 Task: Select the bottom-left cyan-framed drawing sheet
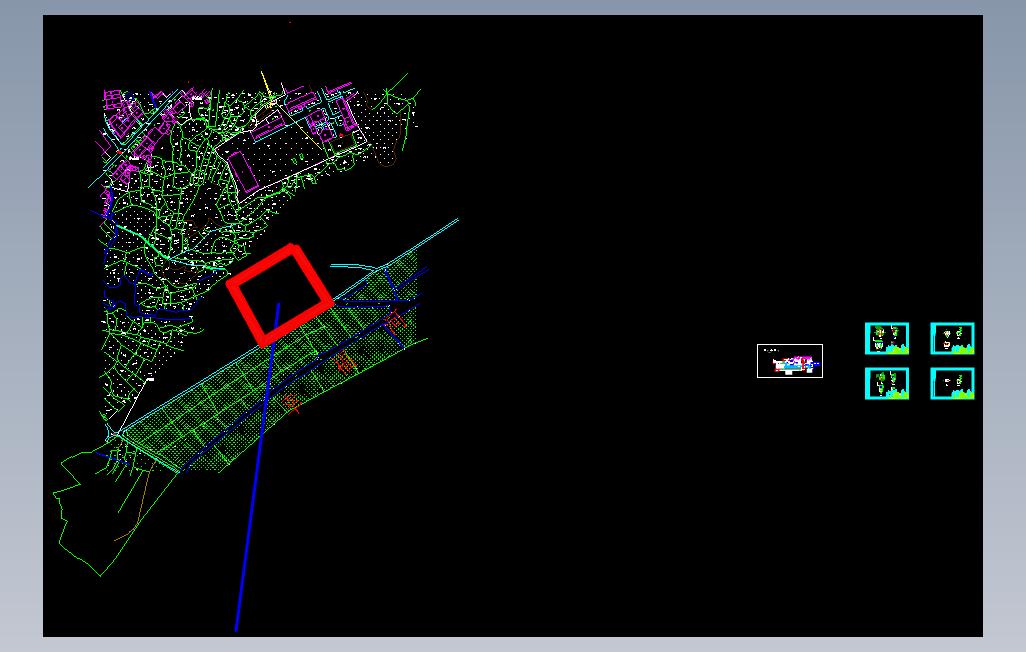887,383
